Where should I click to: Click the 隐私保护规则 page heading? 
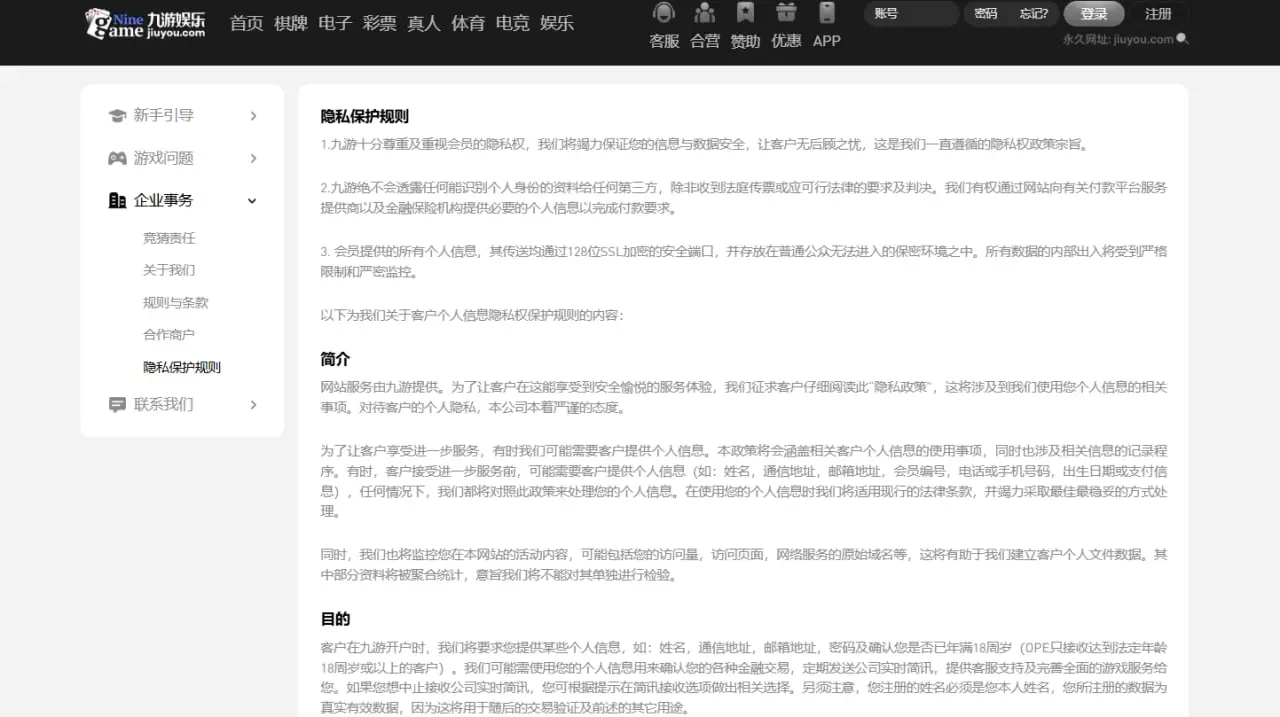pos(365,116)
